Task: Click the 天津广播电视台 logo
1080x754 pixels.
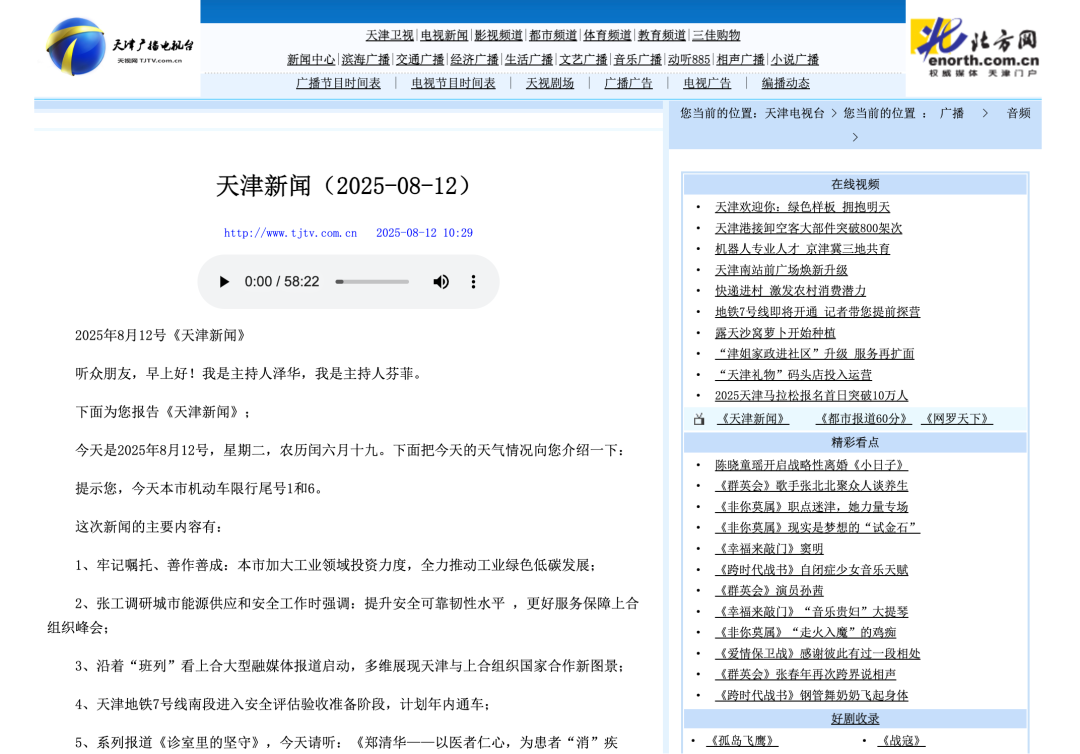Action: tap(118, 47)
